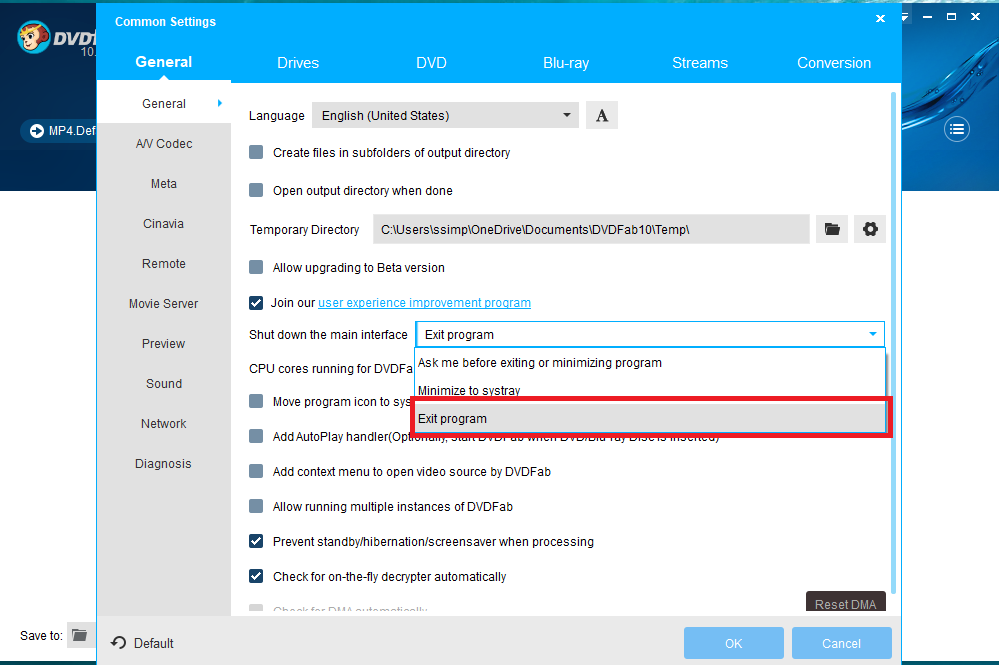
Task: Choose Ask me before exiting or minimizing
Action: [650, 362]
